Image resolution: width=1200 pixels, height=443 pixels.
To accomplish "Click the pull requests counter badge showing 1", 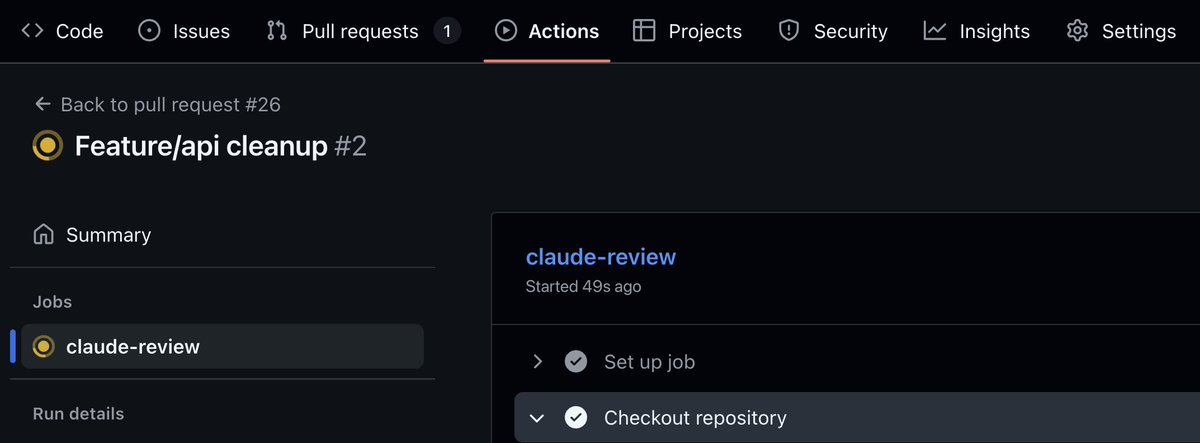I will click(x=447, y=31).
